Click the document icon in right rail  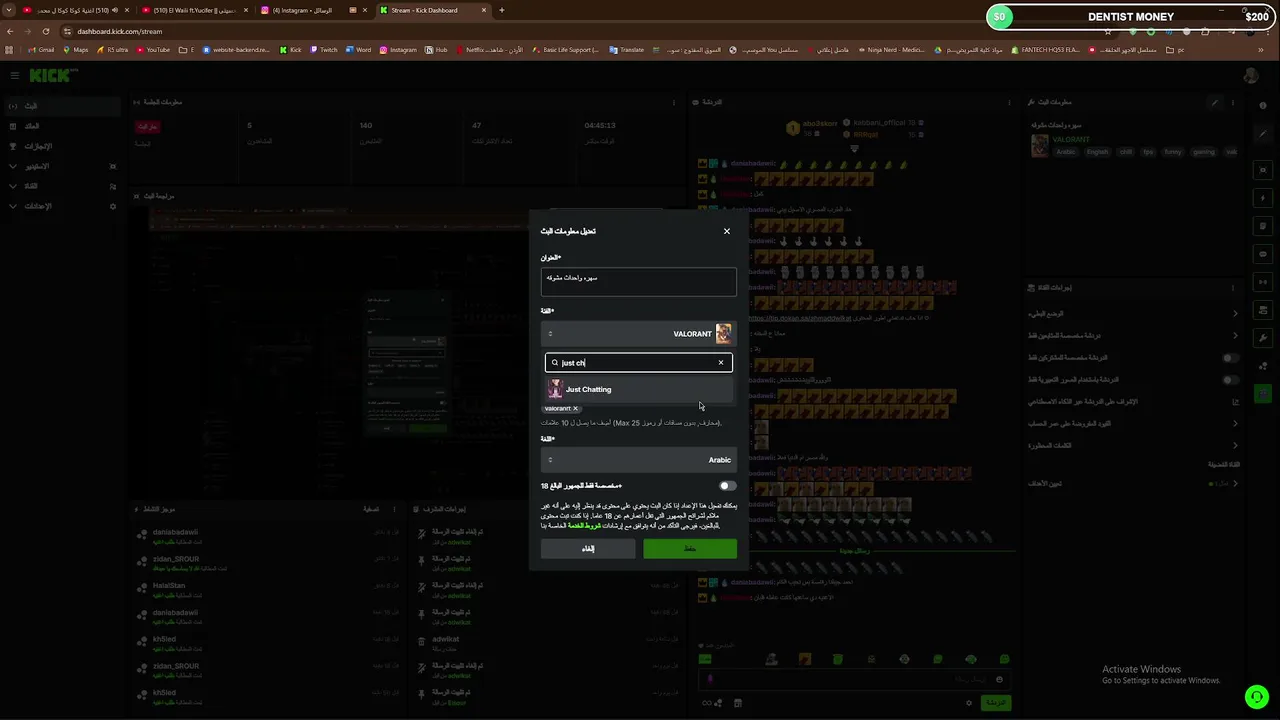(x=1264, y=226)
